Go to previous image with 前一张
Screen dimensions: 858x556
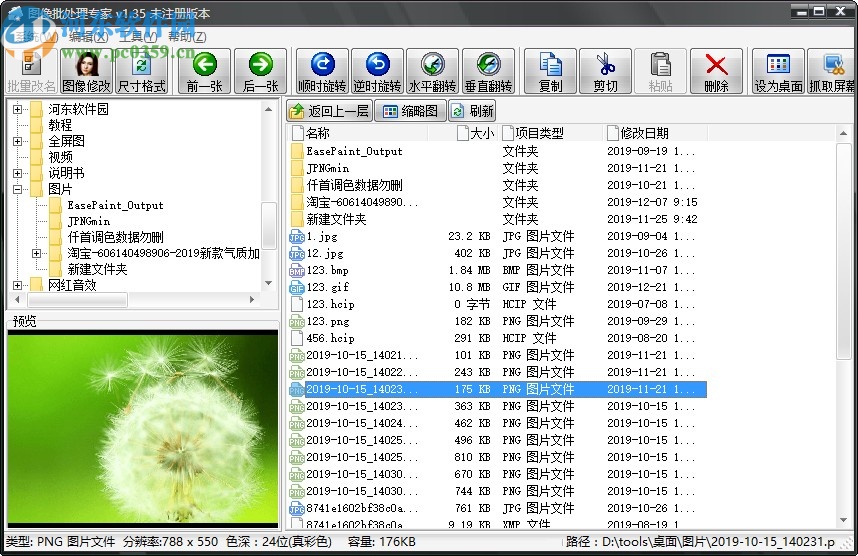pyautogui.click(x=204, y=72)
